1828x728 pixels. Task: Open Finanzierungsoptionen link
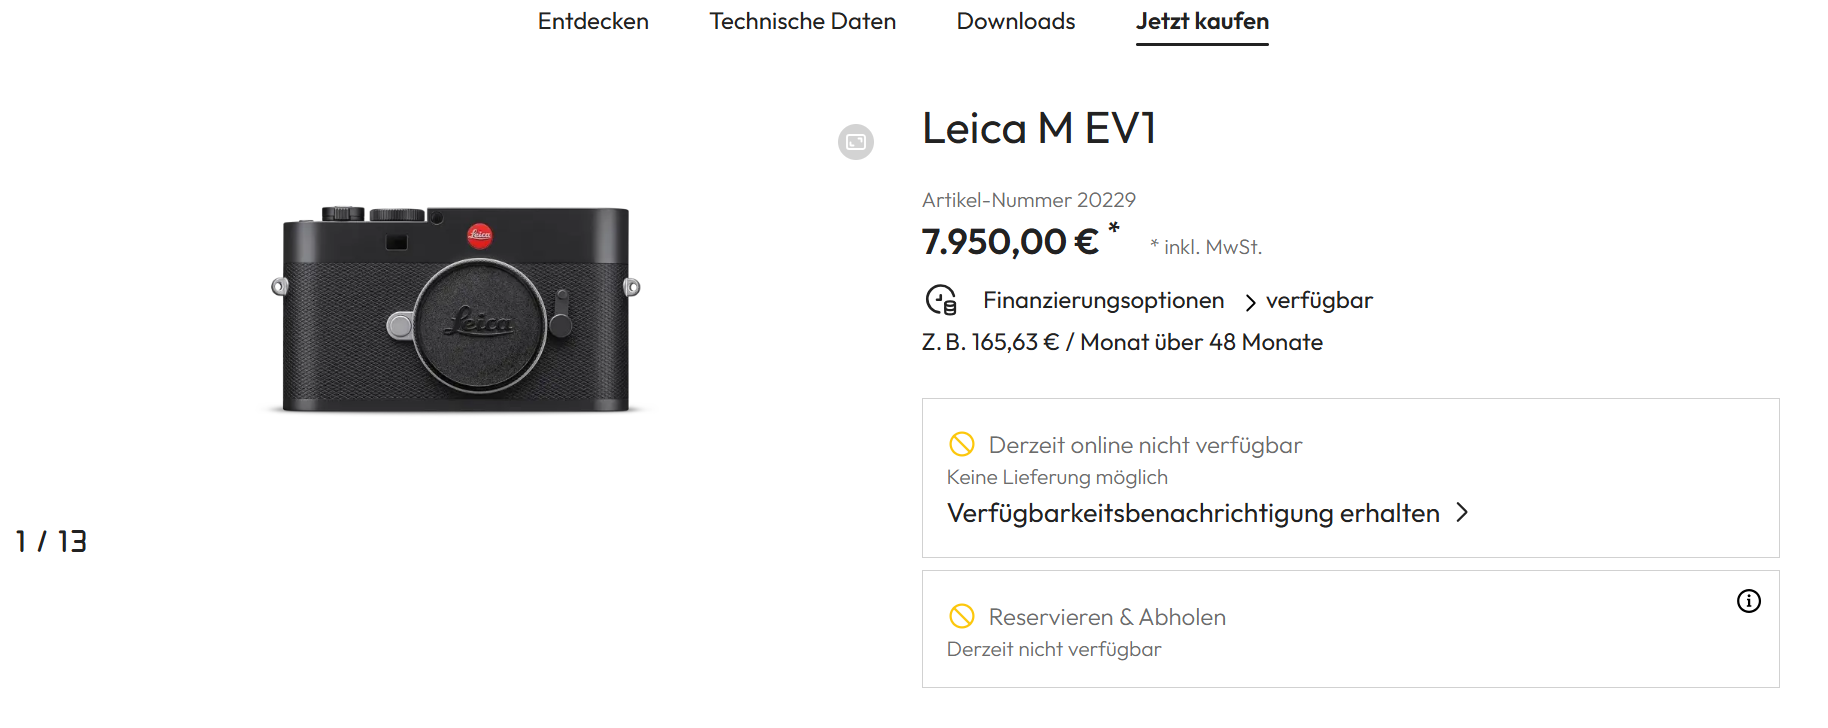(x=1103, y=300)
